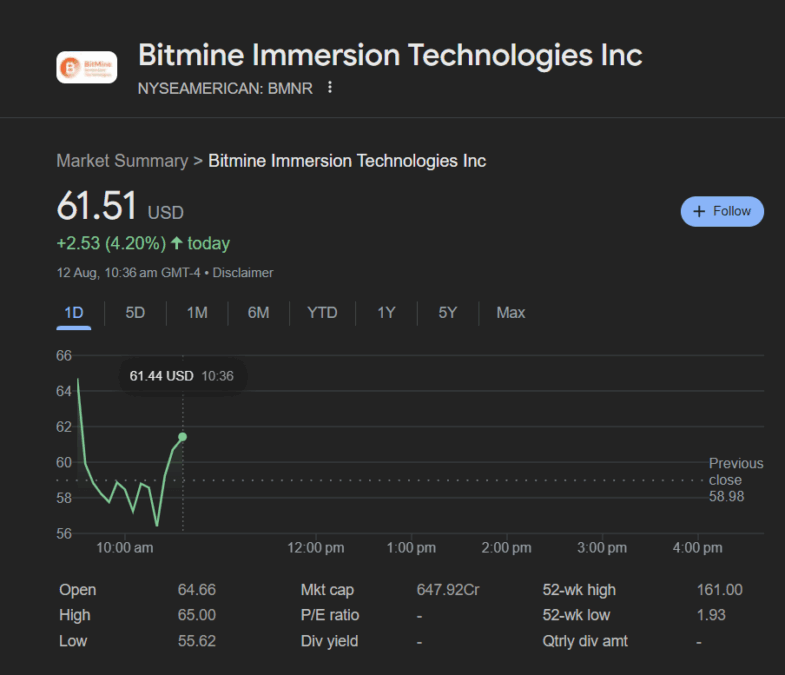This screenshot has width=785, height=675.
Task: Switch to the 5D chart tab
Action: coord(135,313)
